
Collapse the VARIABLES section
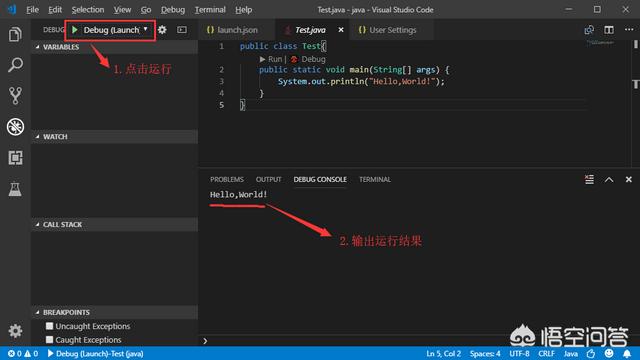point(114,47)
